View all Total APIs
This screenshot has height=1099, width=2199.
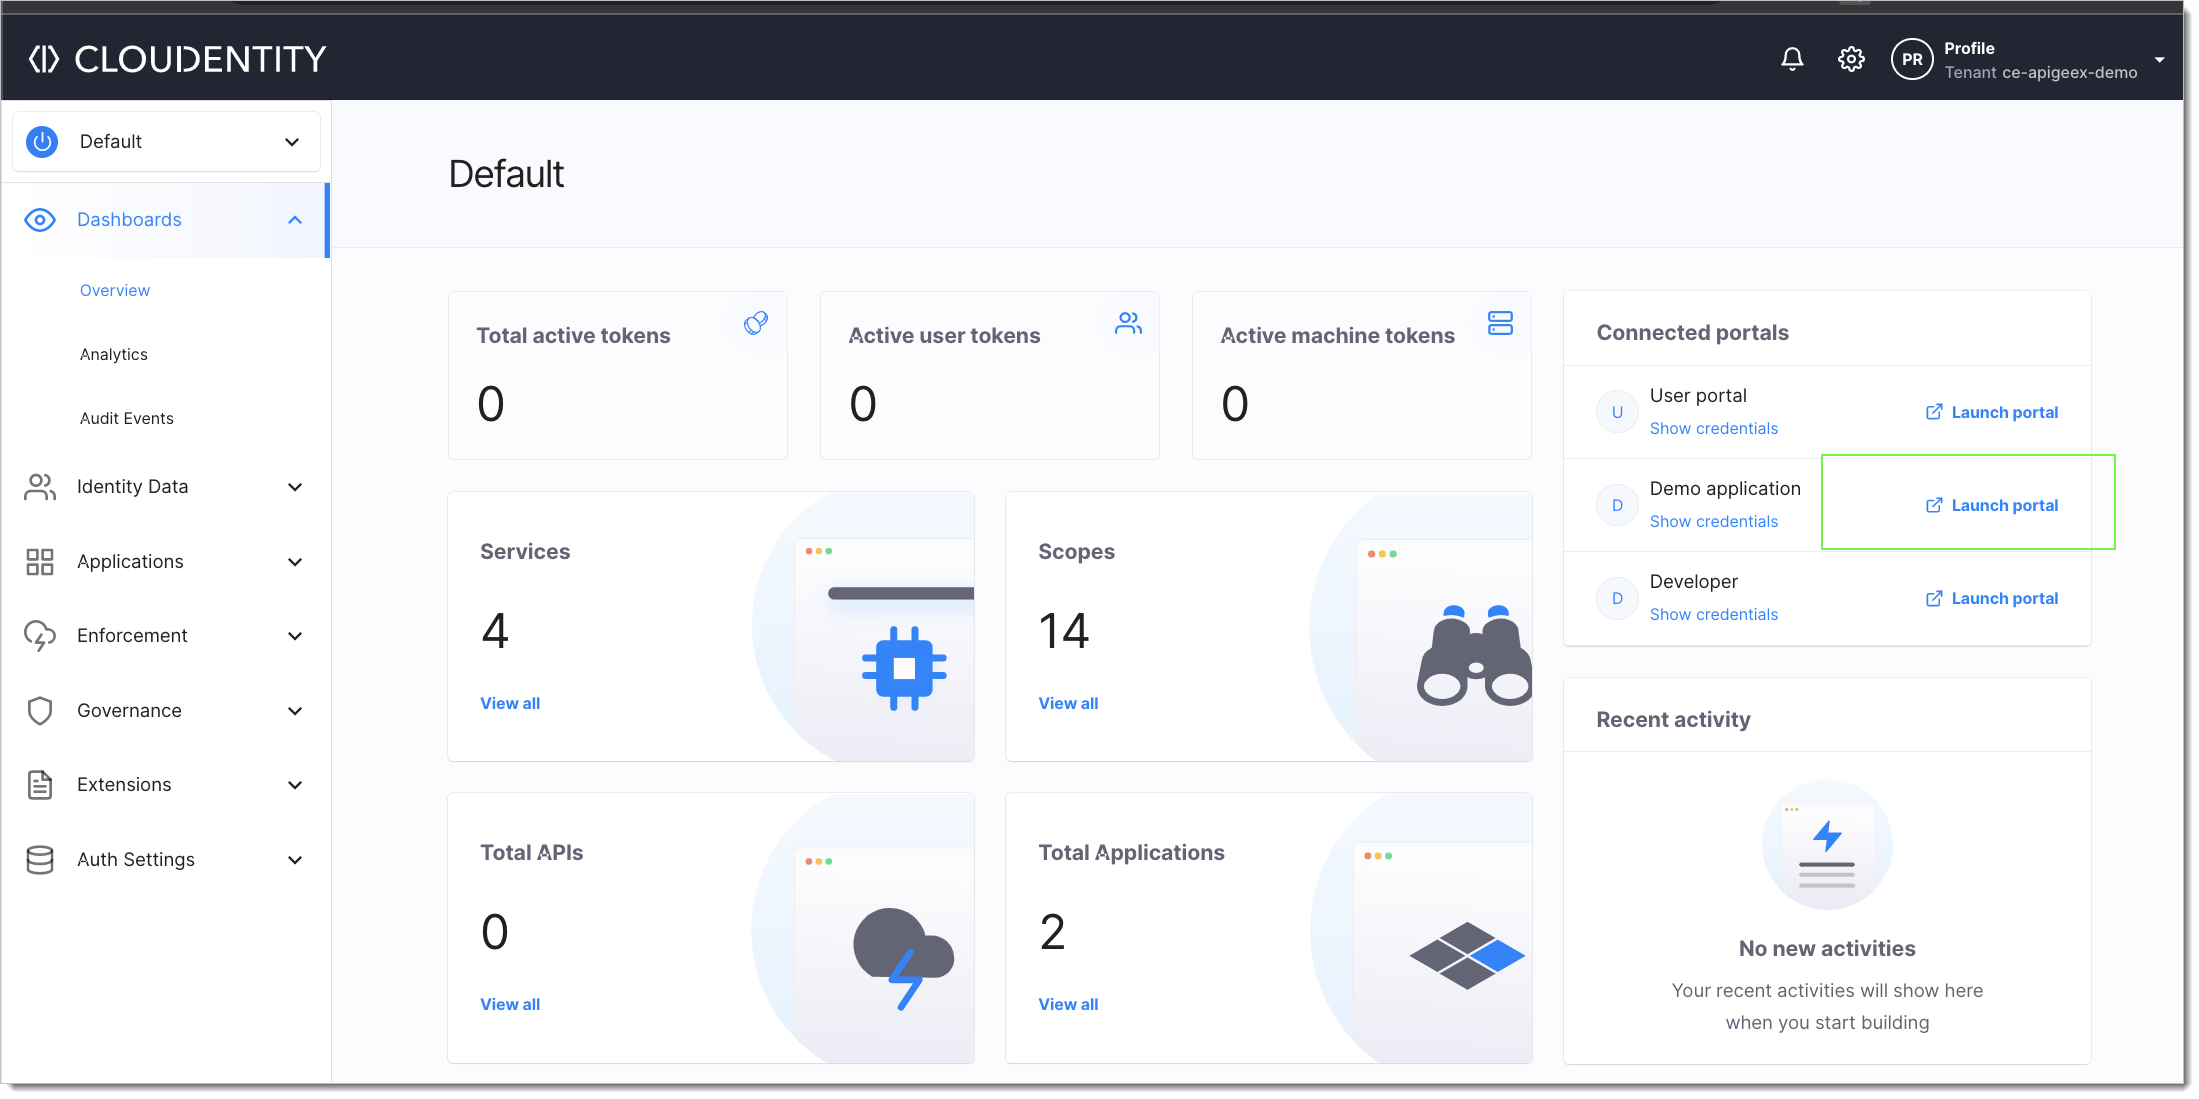point(510,1004)
